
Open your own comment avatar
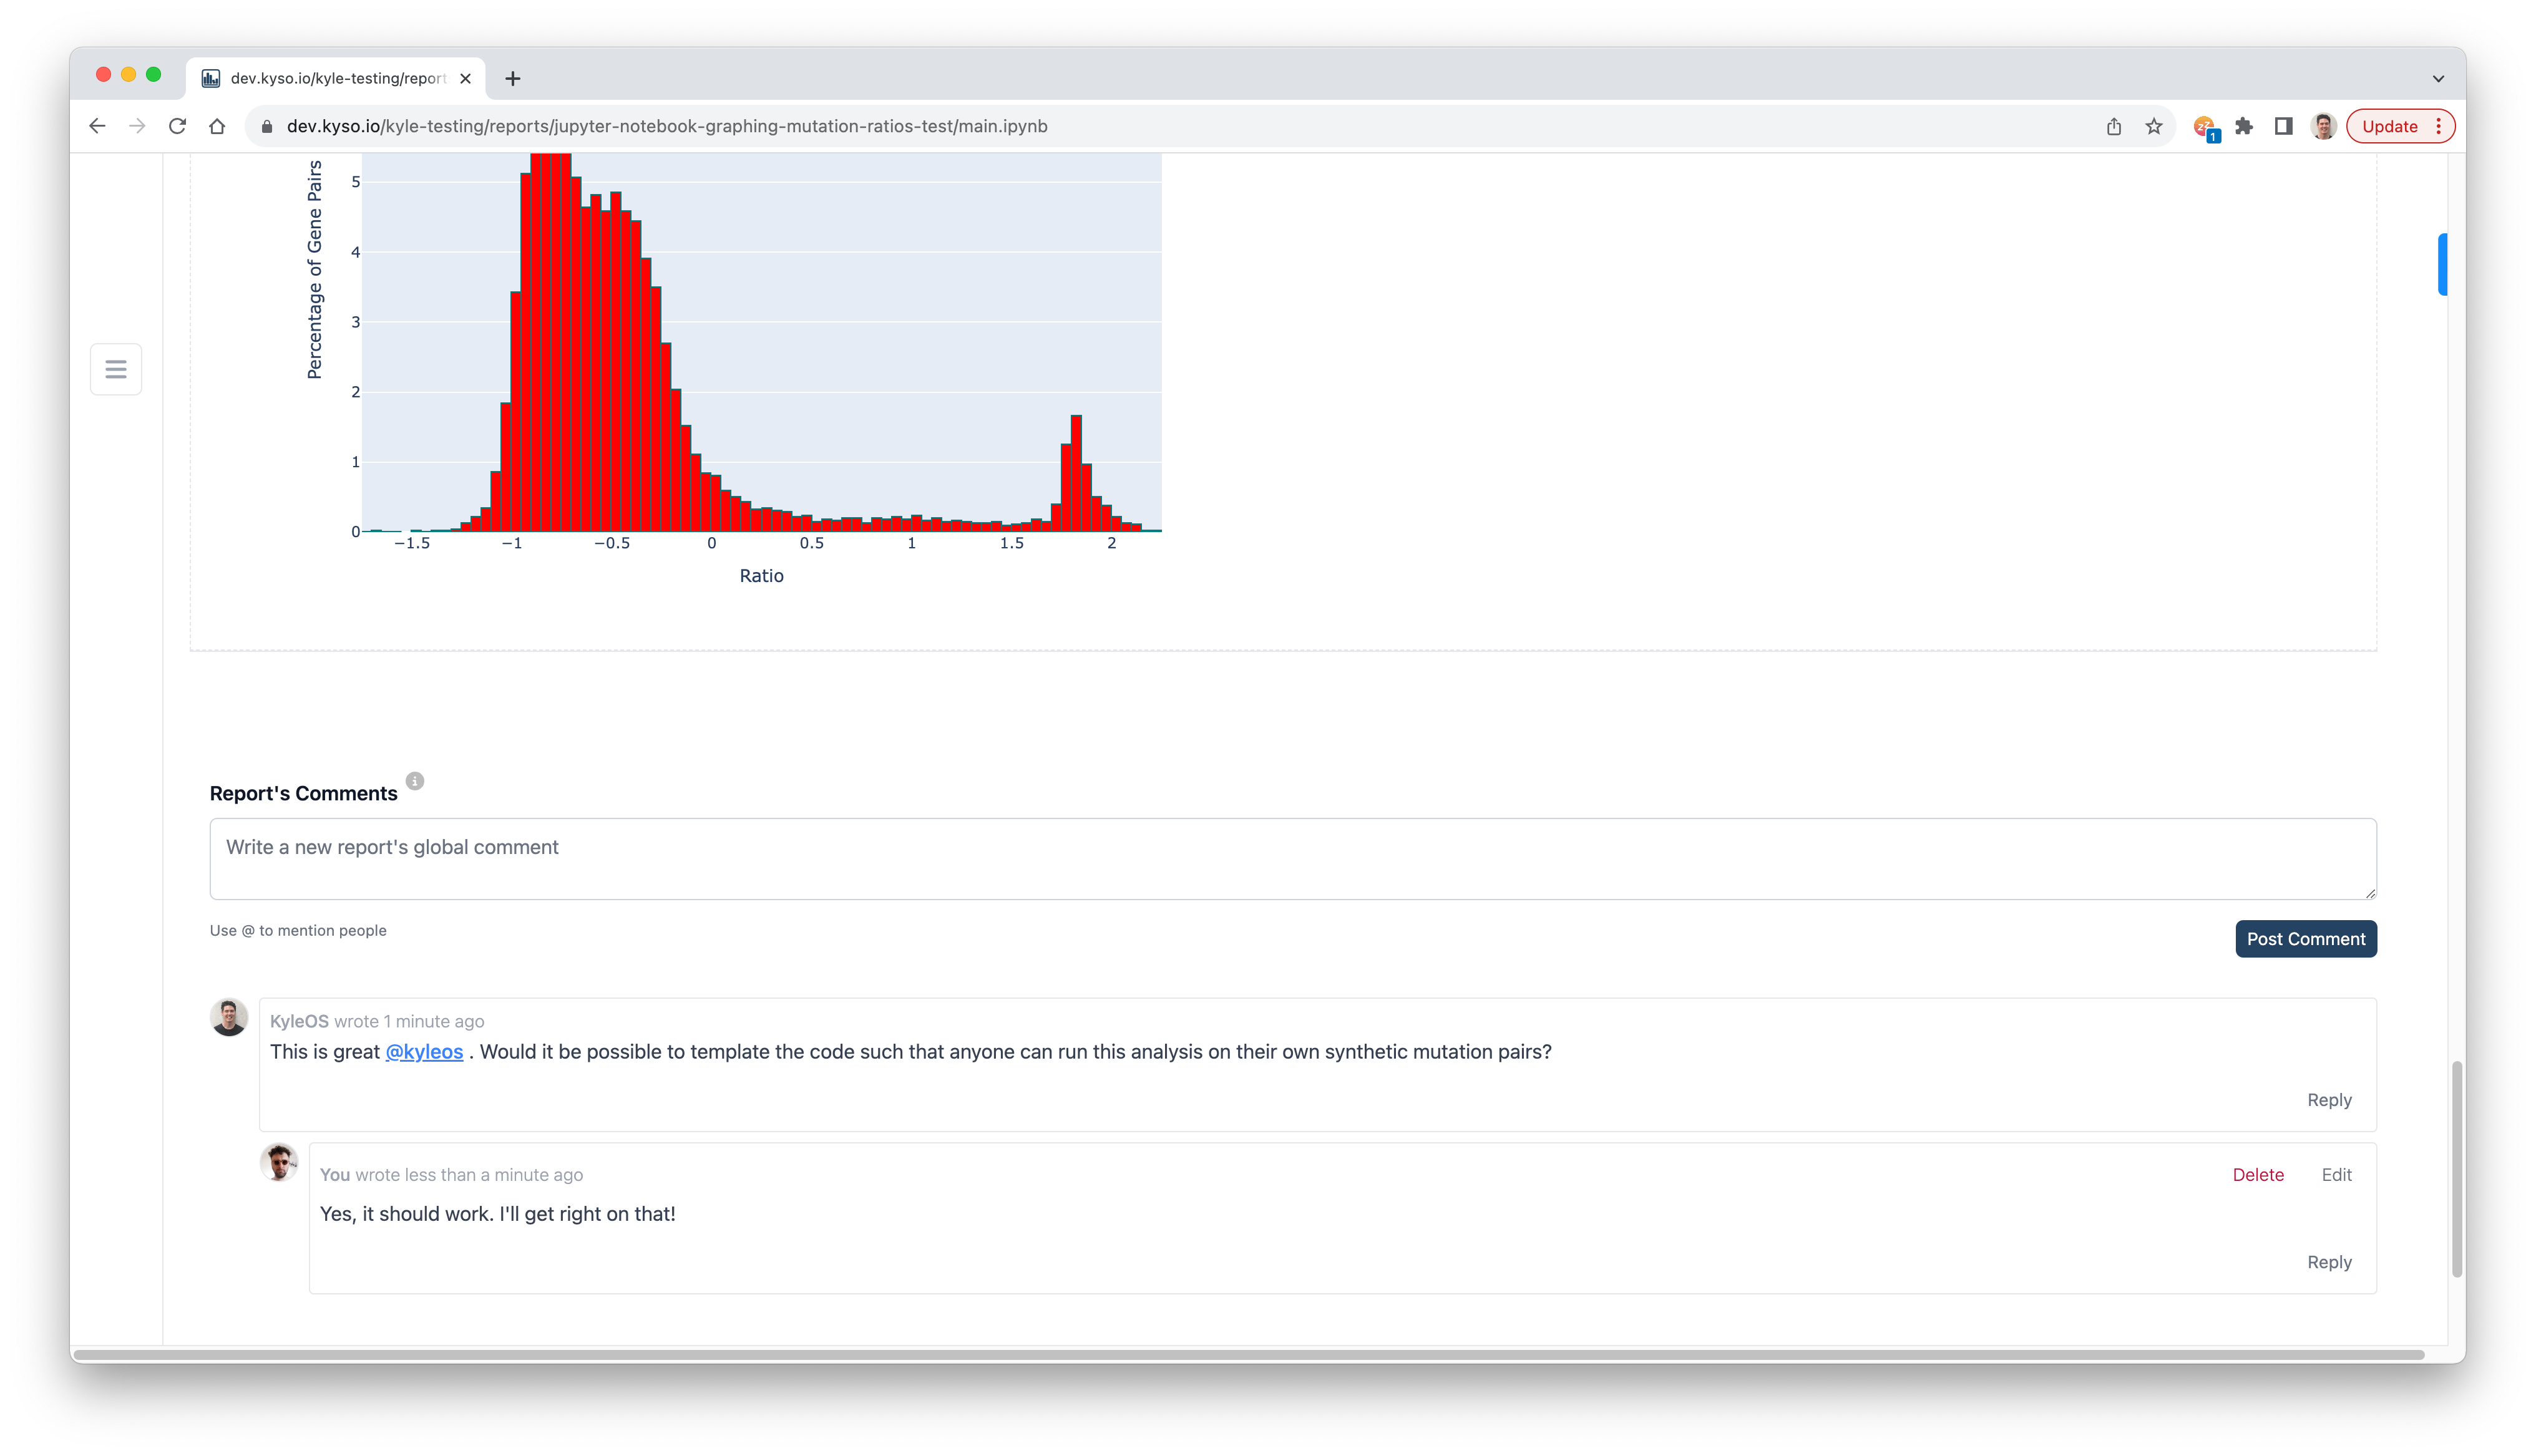pos(279,1162)
